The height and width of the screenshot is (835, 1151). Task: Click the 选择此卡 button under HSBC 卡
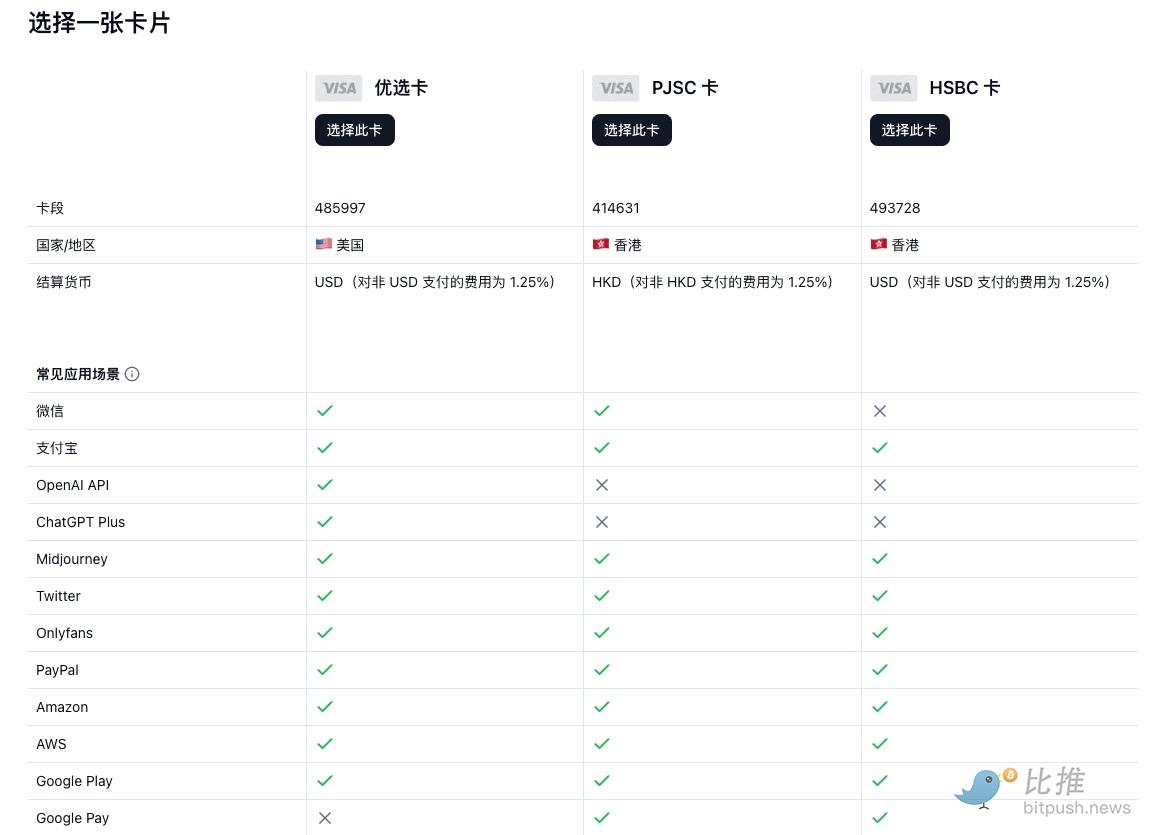tap(909, 130)
